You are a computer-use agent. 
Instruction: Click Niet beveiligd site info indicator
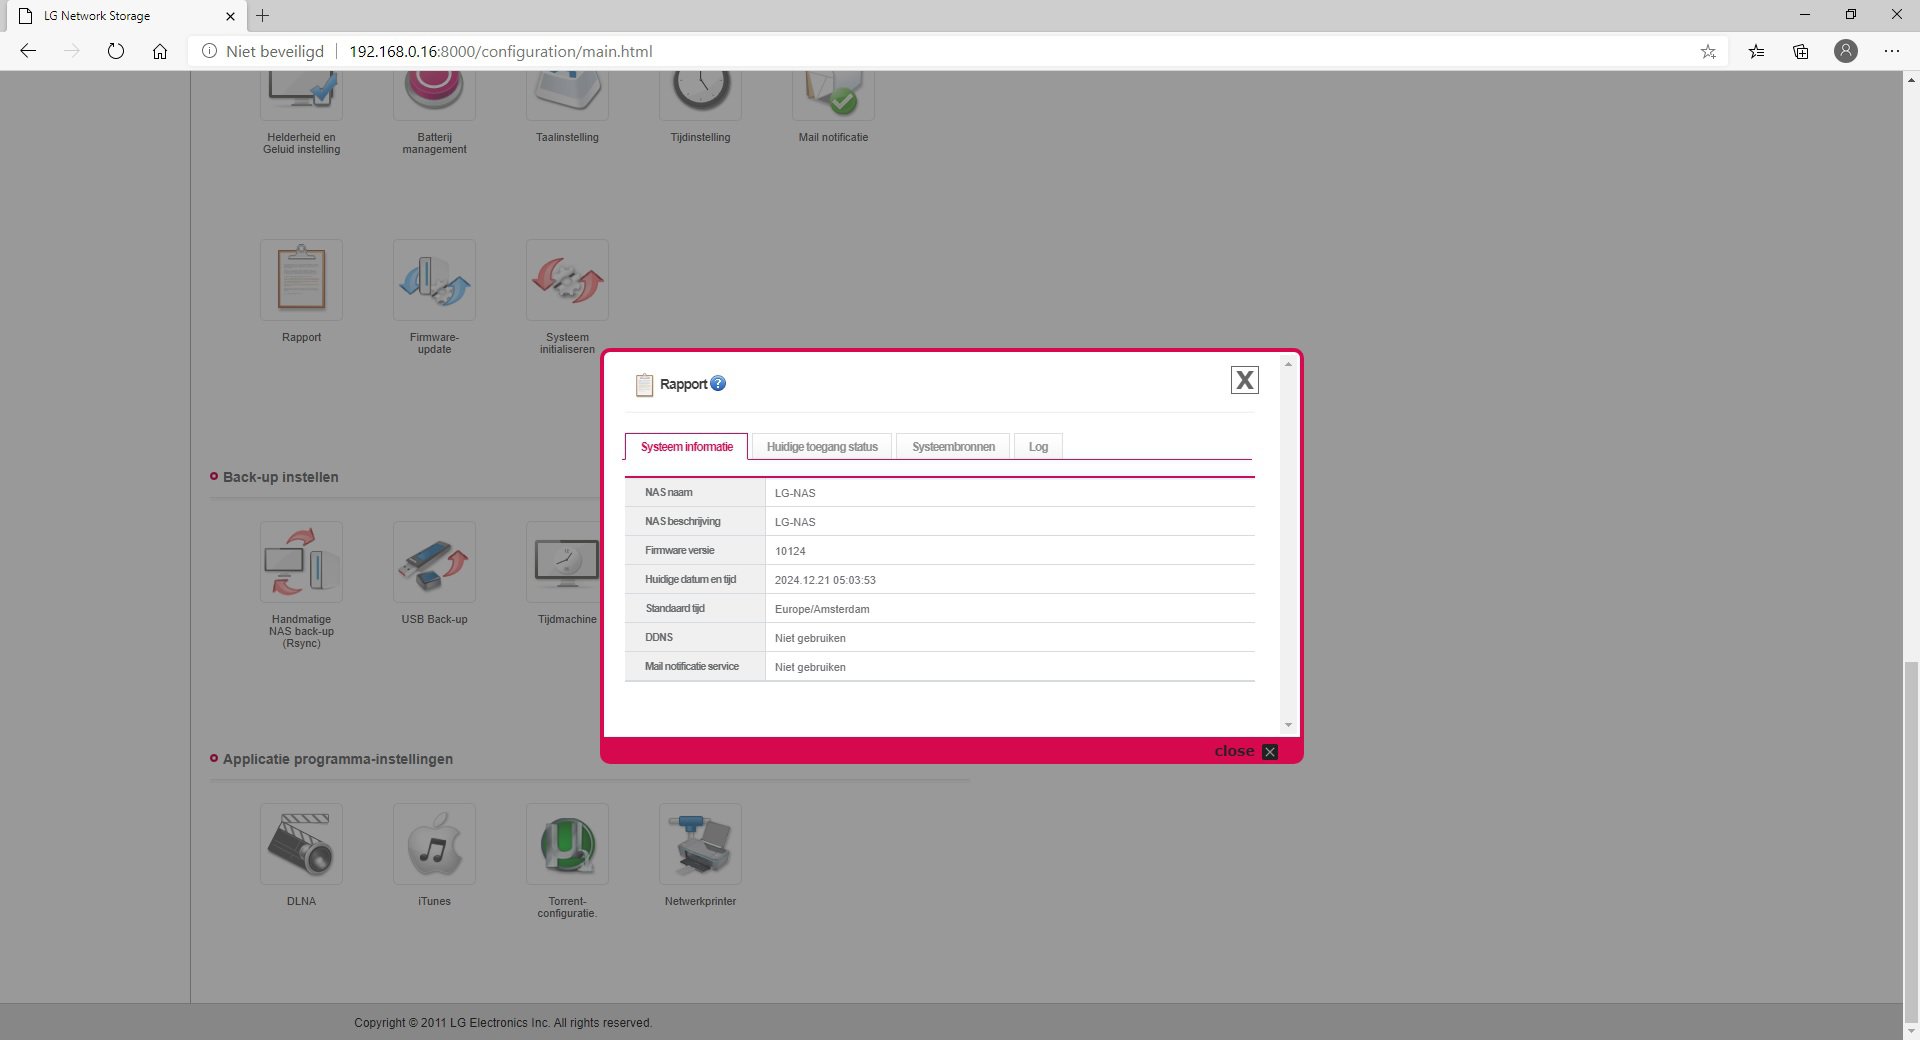click(263, 51)
